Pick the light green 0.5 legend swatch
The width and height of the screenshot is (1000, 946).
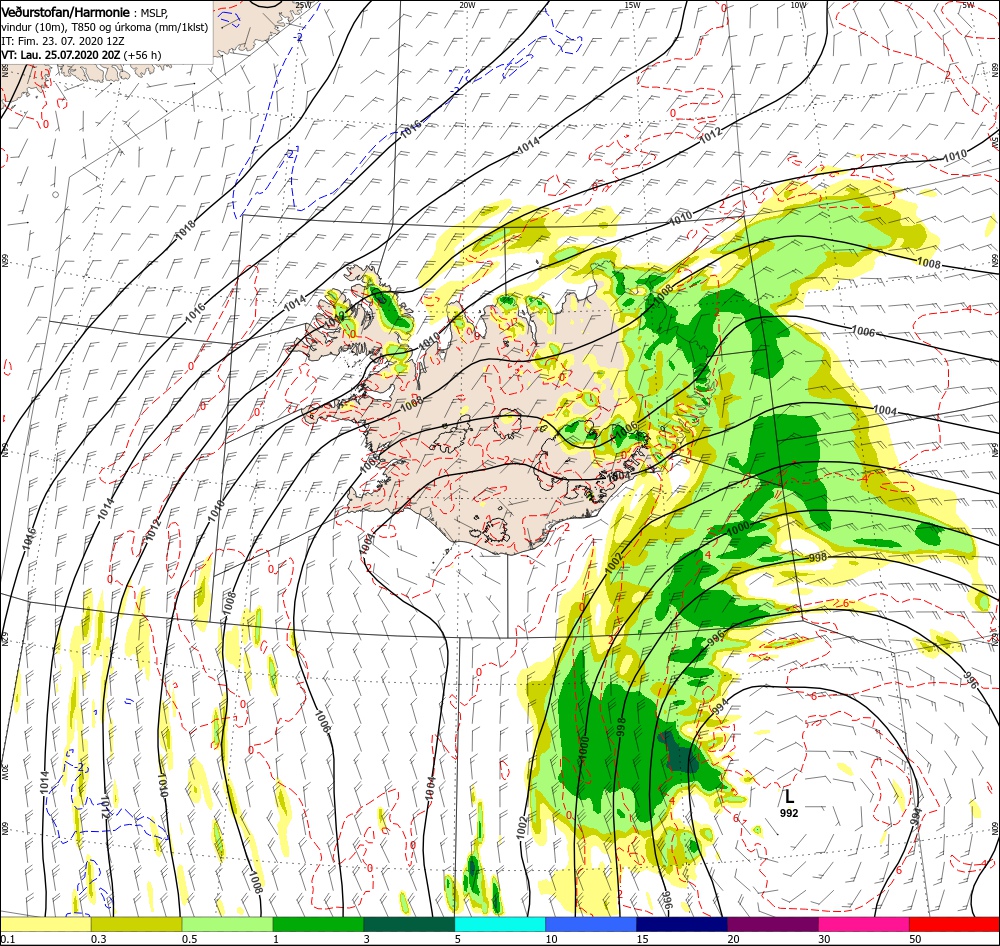pos(227,924)
